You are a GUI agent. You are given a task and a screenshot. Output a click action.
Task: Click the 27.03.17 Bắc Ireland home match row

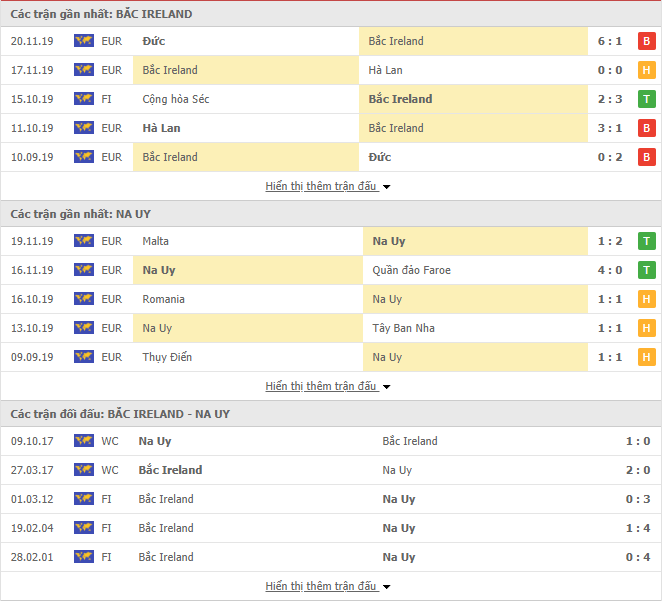coord(331,470)
